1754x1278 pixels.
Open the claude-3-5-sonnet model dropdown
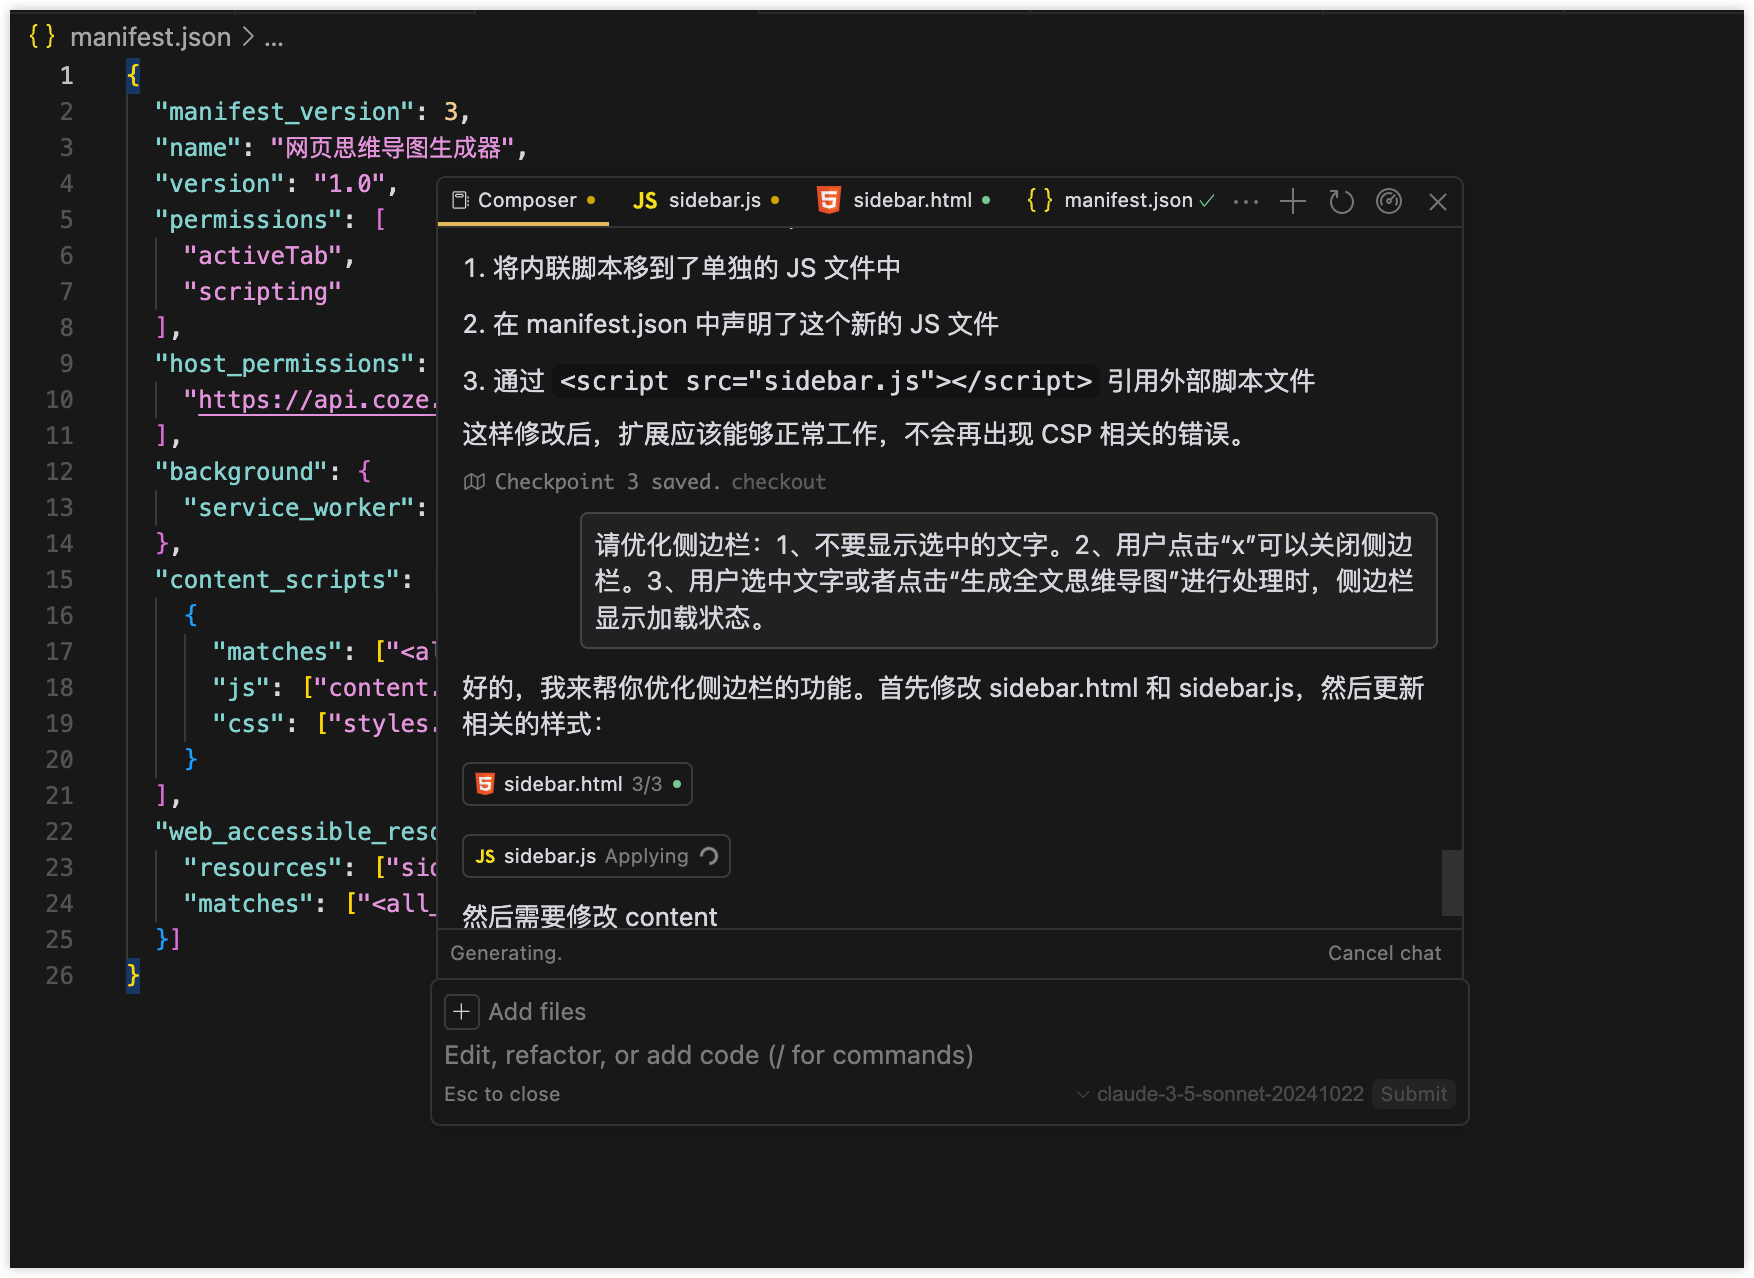point(1220,1094)
